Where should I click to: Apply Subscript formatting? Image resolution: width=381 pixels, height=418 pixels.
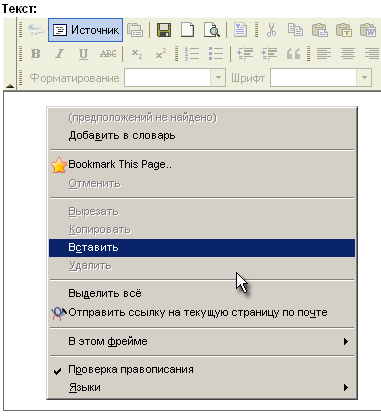(137, 54)
